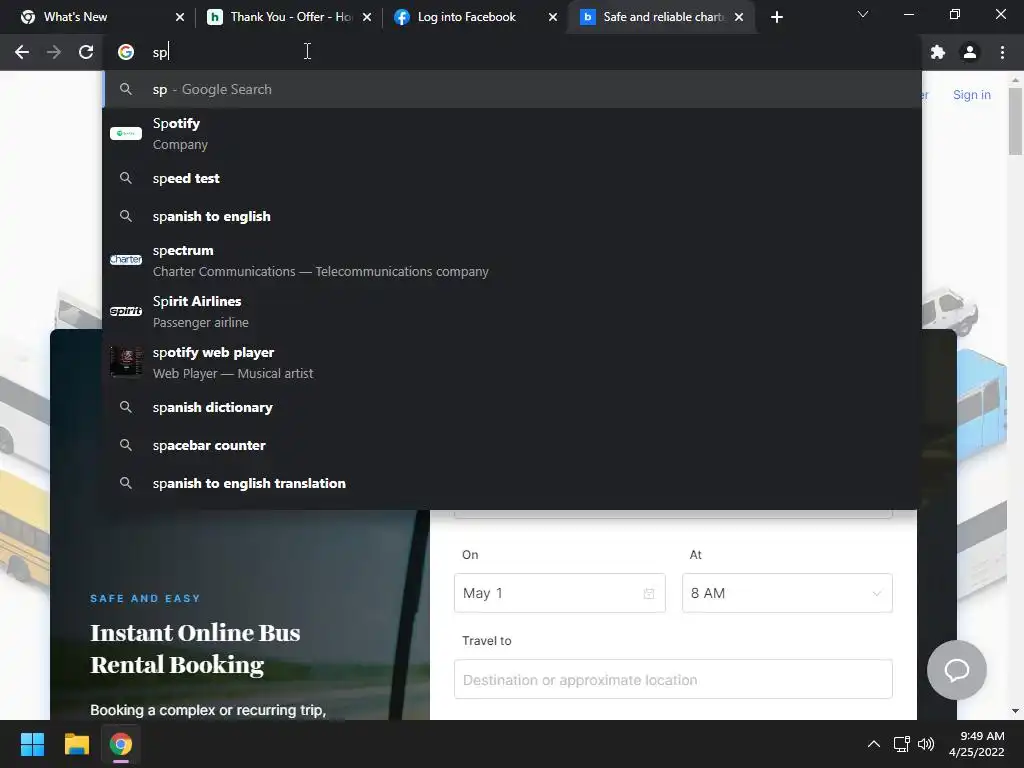Pick the Spirit Airlines suggestion
Viewport: 1024px width, 768px height.
click(512, 312)
